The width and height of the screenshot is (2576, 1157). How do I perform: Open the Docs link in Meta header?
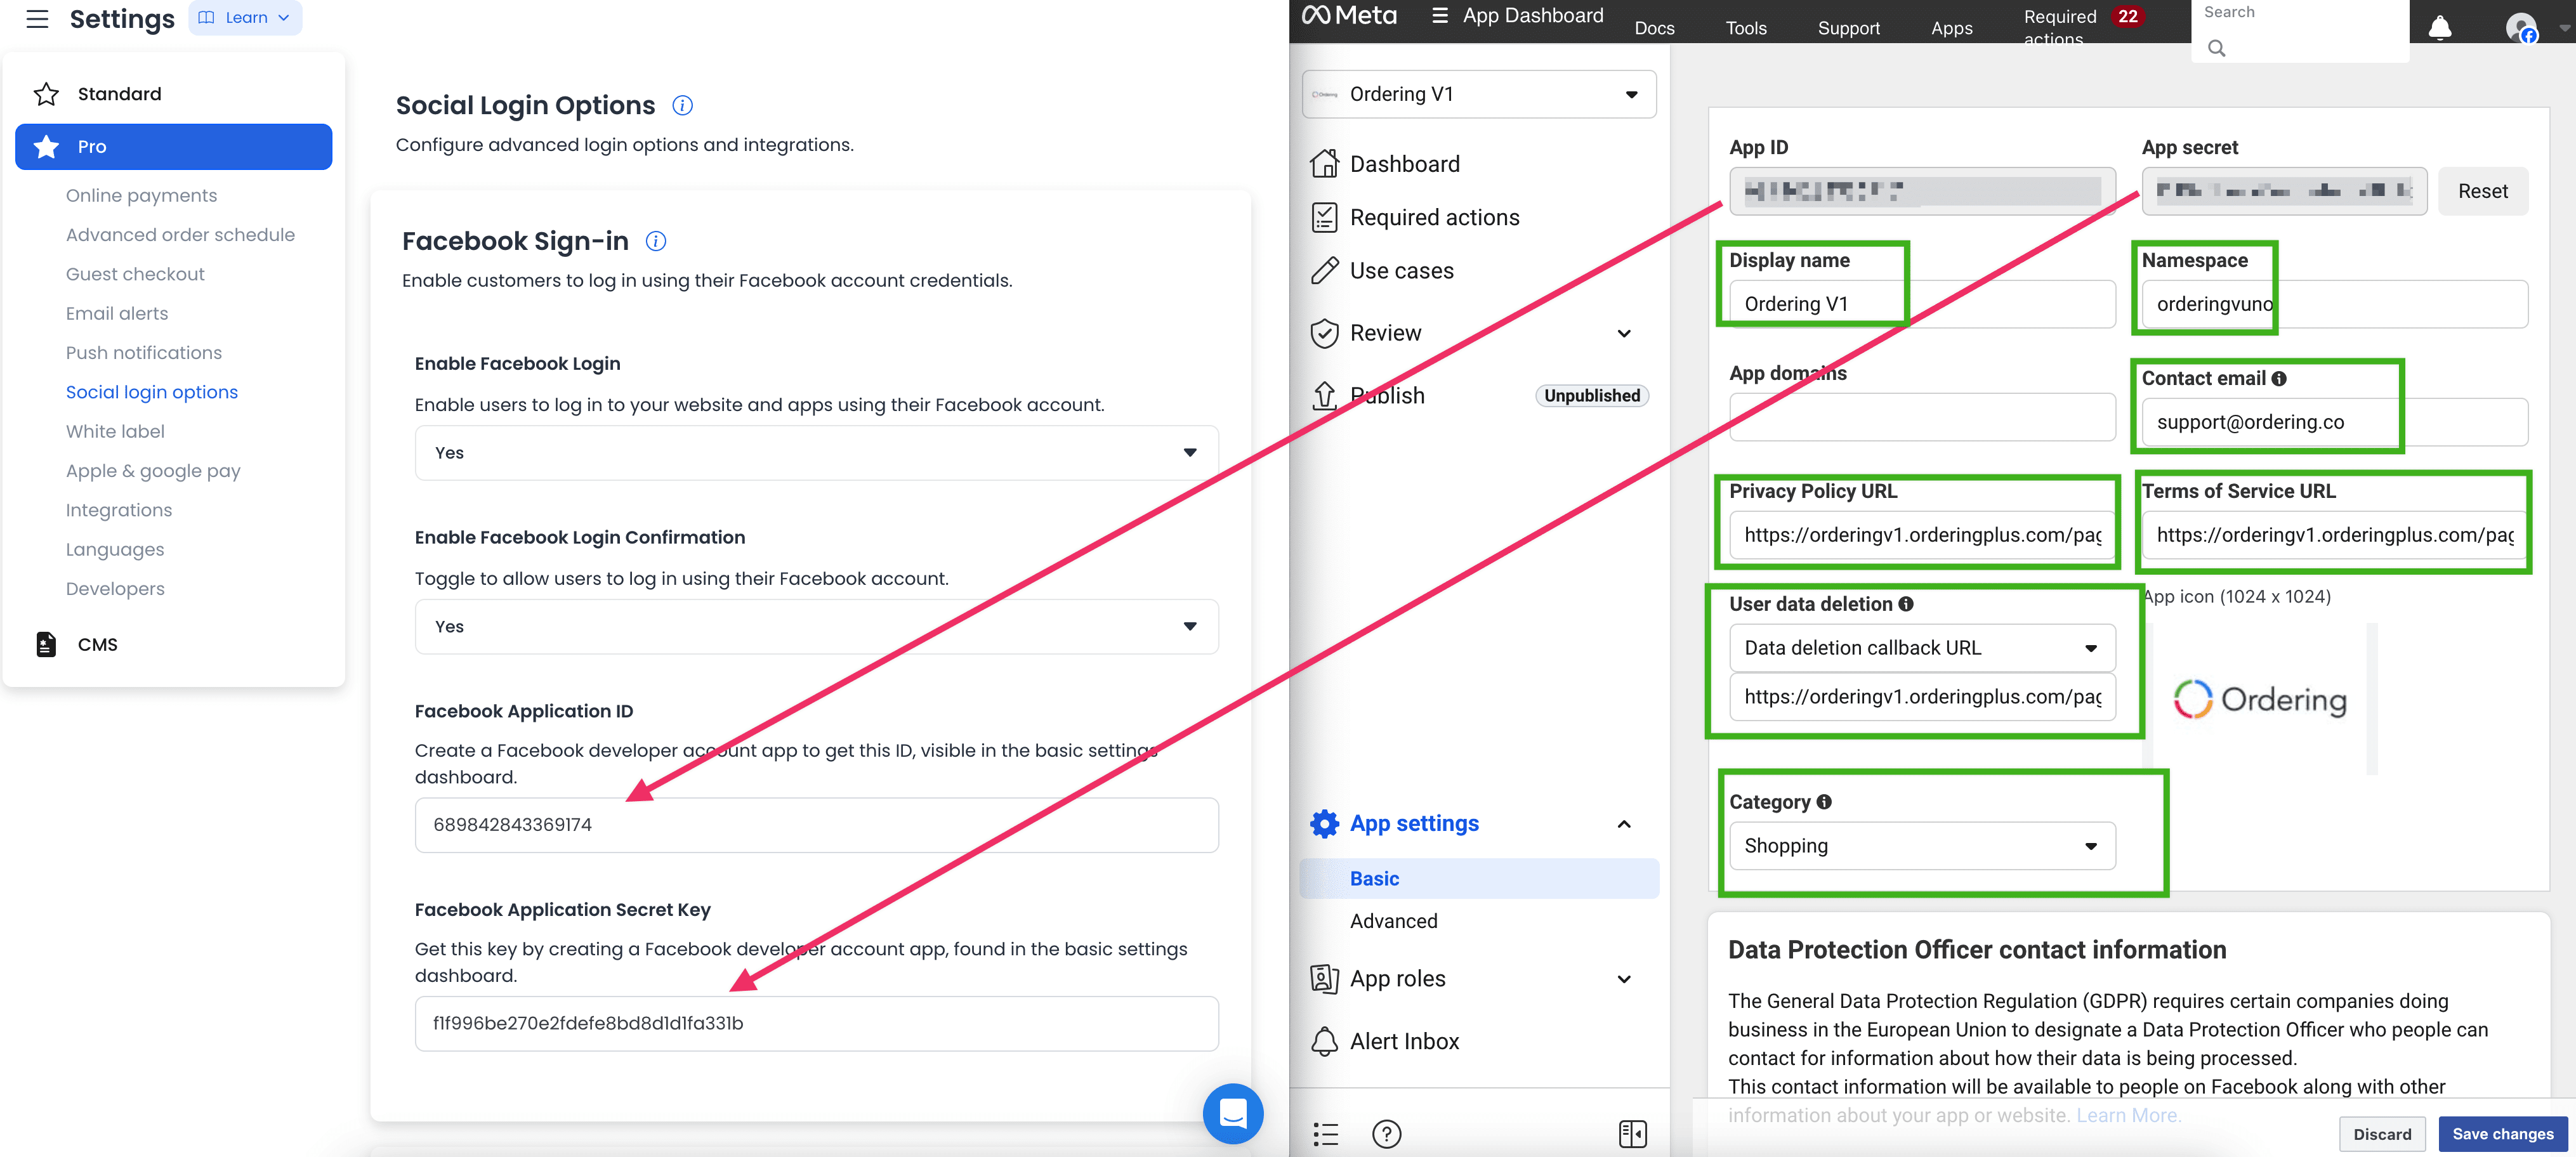(1654, 28)
